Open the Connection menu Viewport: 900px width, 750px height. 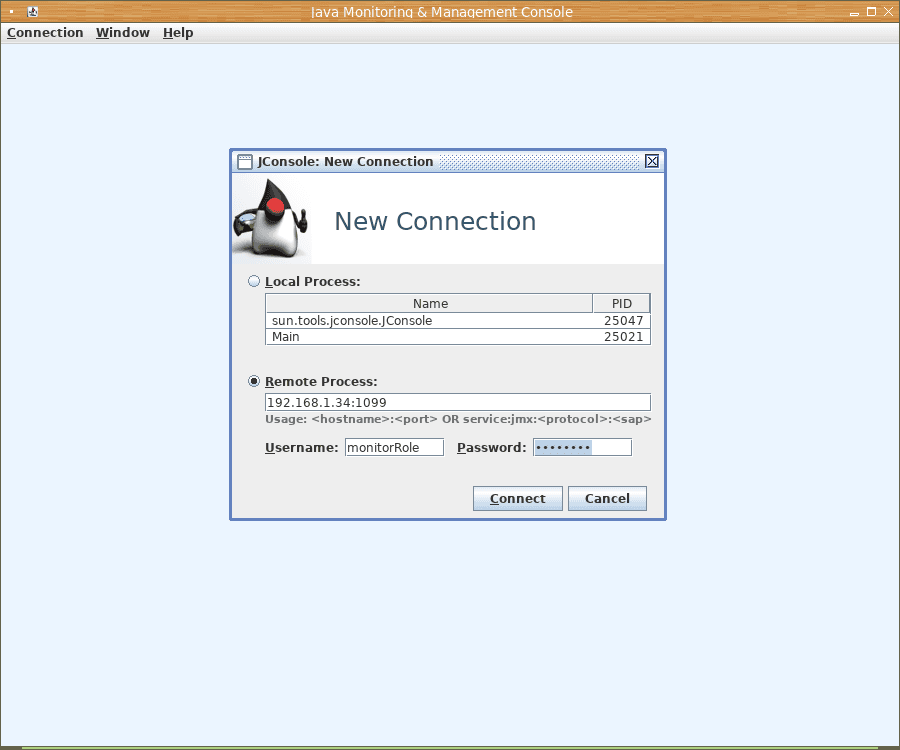click(x=45, y=33)
